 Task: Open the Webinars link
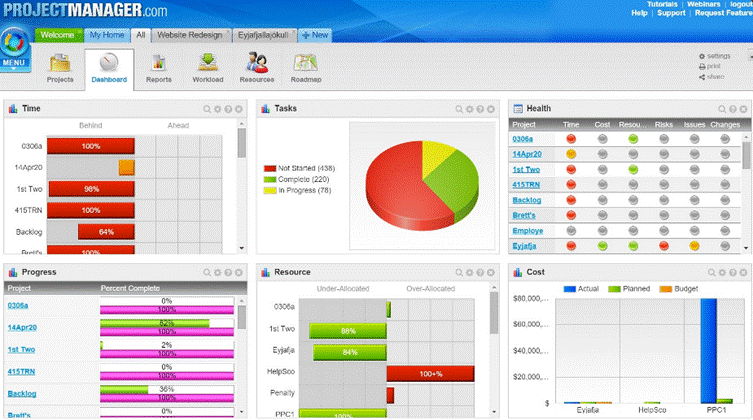coord(703,4)
